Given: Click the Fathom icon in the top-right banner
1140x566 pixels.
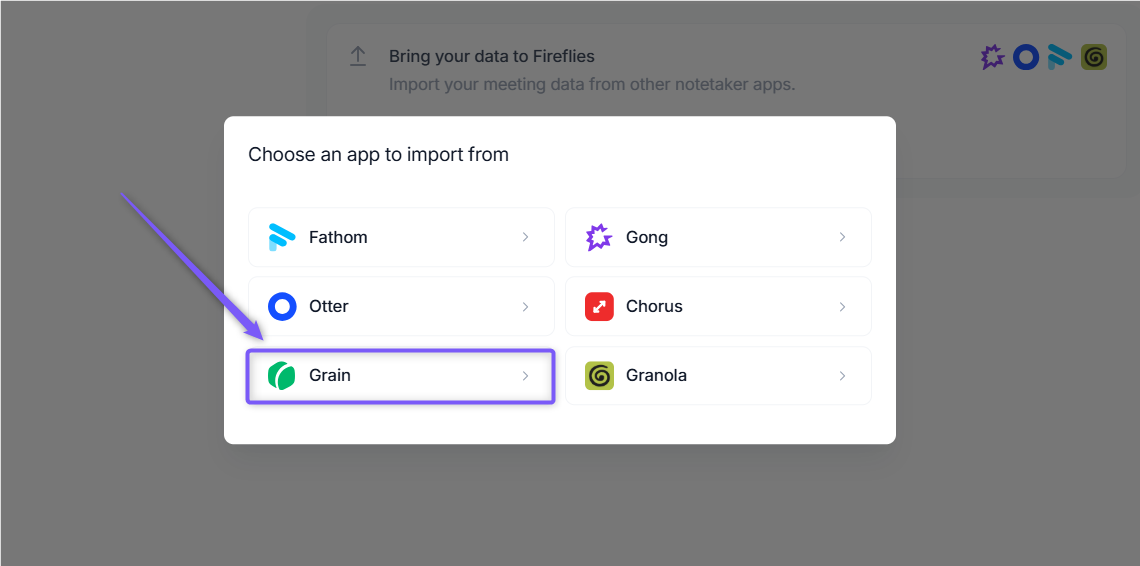Looking at the screenshot, I should pos(1059,57).
